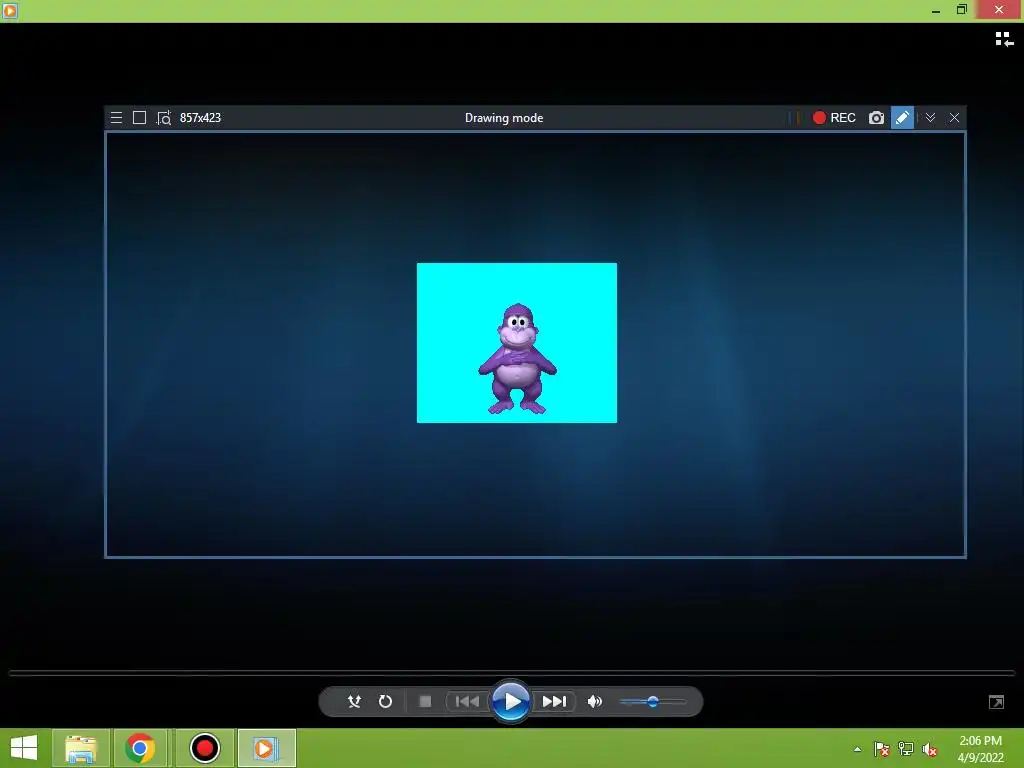Viewport: 1024px width, 768px height.
Task: Open File Explorer from the taskbar
Action: [81, 748]
